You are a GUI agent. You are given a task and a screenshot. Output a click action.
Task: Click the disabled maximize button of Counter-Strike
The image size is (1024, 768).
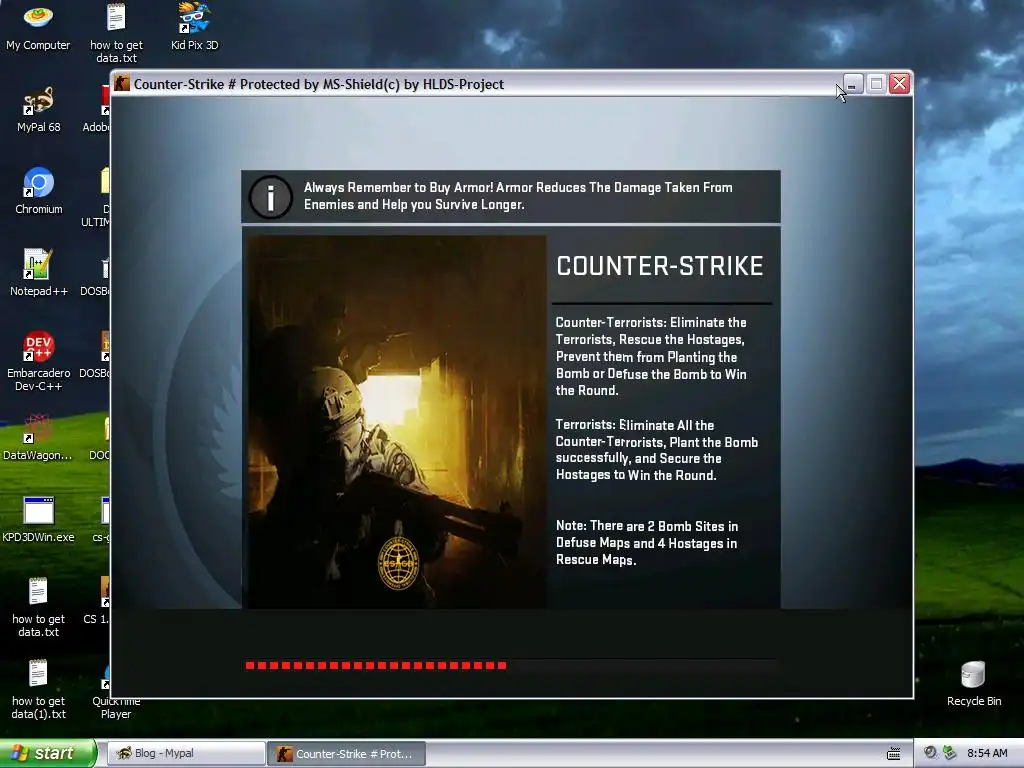(876, 84)
